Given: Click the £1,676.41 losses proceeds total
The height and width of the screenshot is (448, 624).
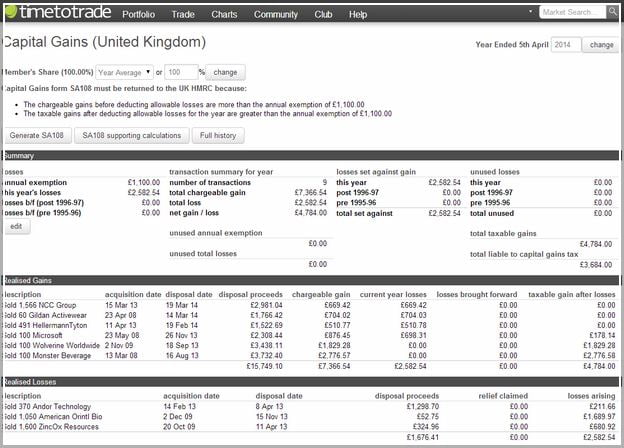Looking at the screenshot, I should 423,437.
